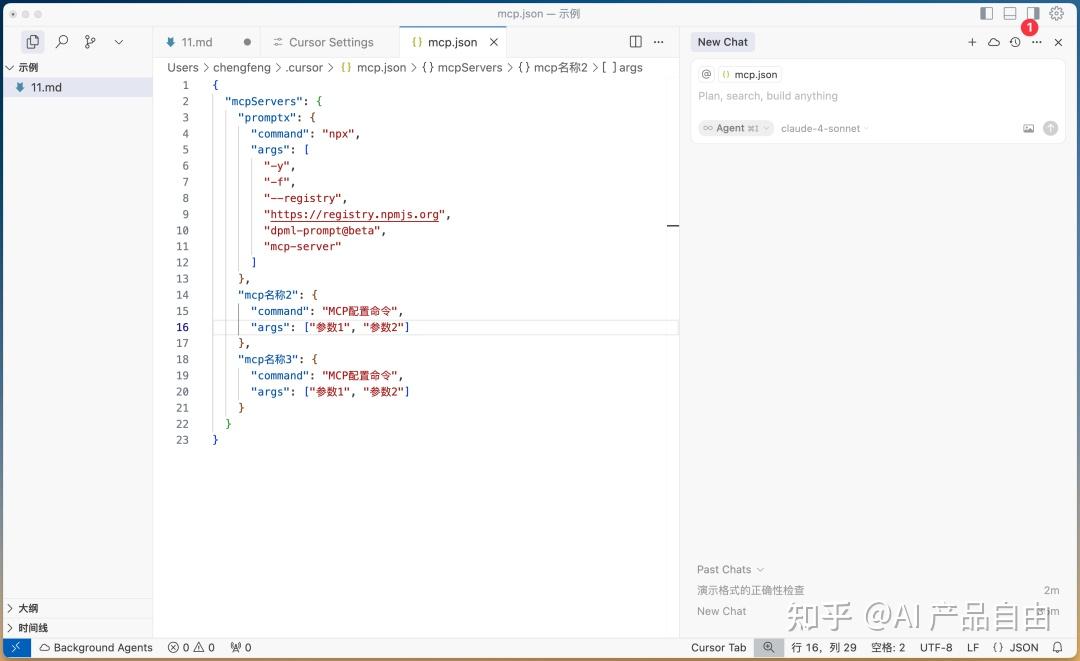Open the Source Control branch icon
1080x661 pixels.
point(90,42)
